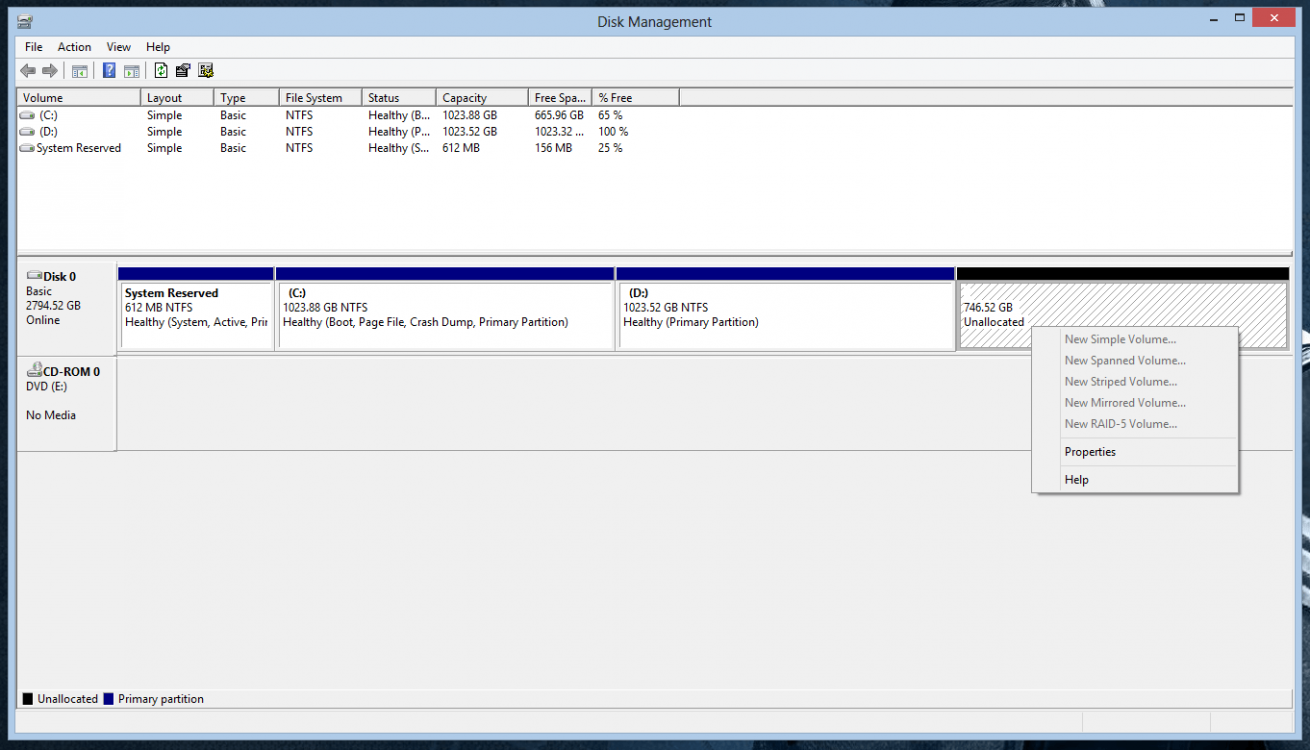Image resolution: width=1310 pixels, height=750 pixels.
Task: Click the Refresh toolbar icon
Action: click(160, 71)
